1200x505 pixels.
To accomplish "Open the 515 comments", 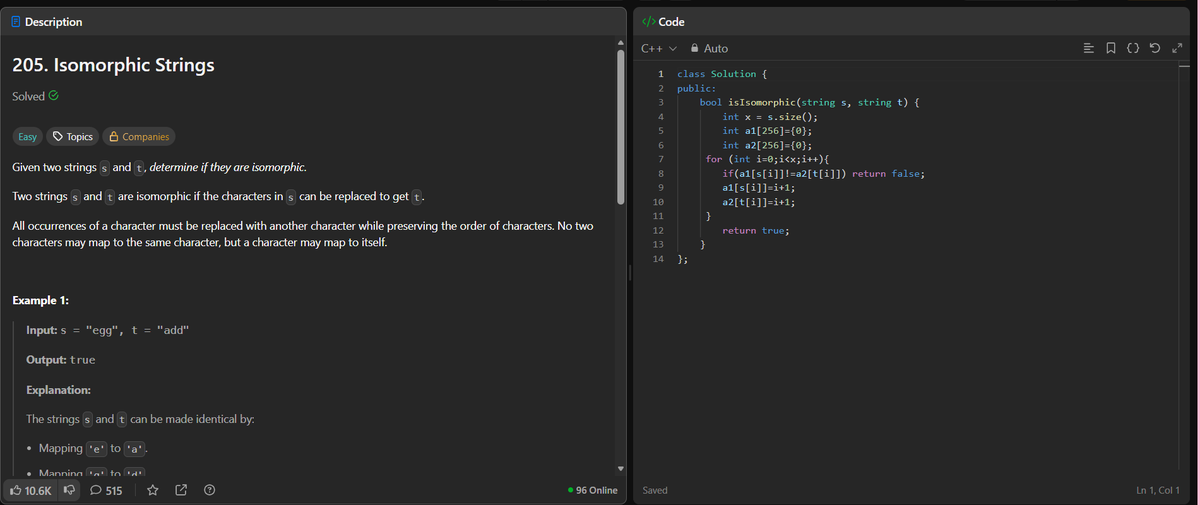I will coord(106,491).
